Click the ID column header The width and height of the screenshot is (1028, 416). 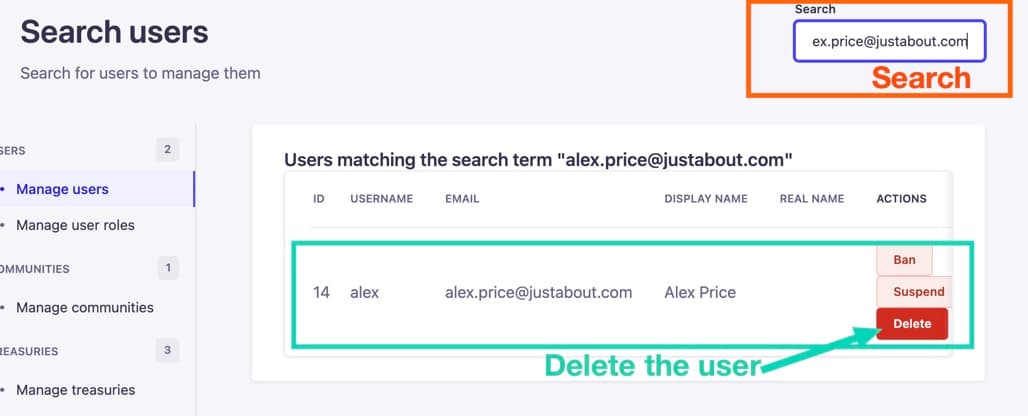click(x=319, y=199)
